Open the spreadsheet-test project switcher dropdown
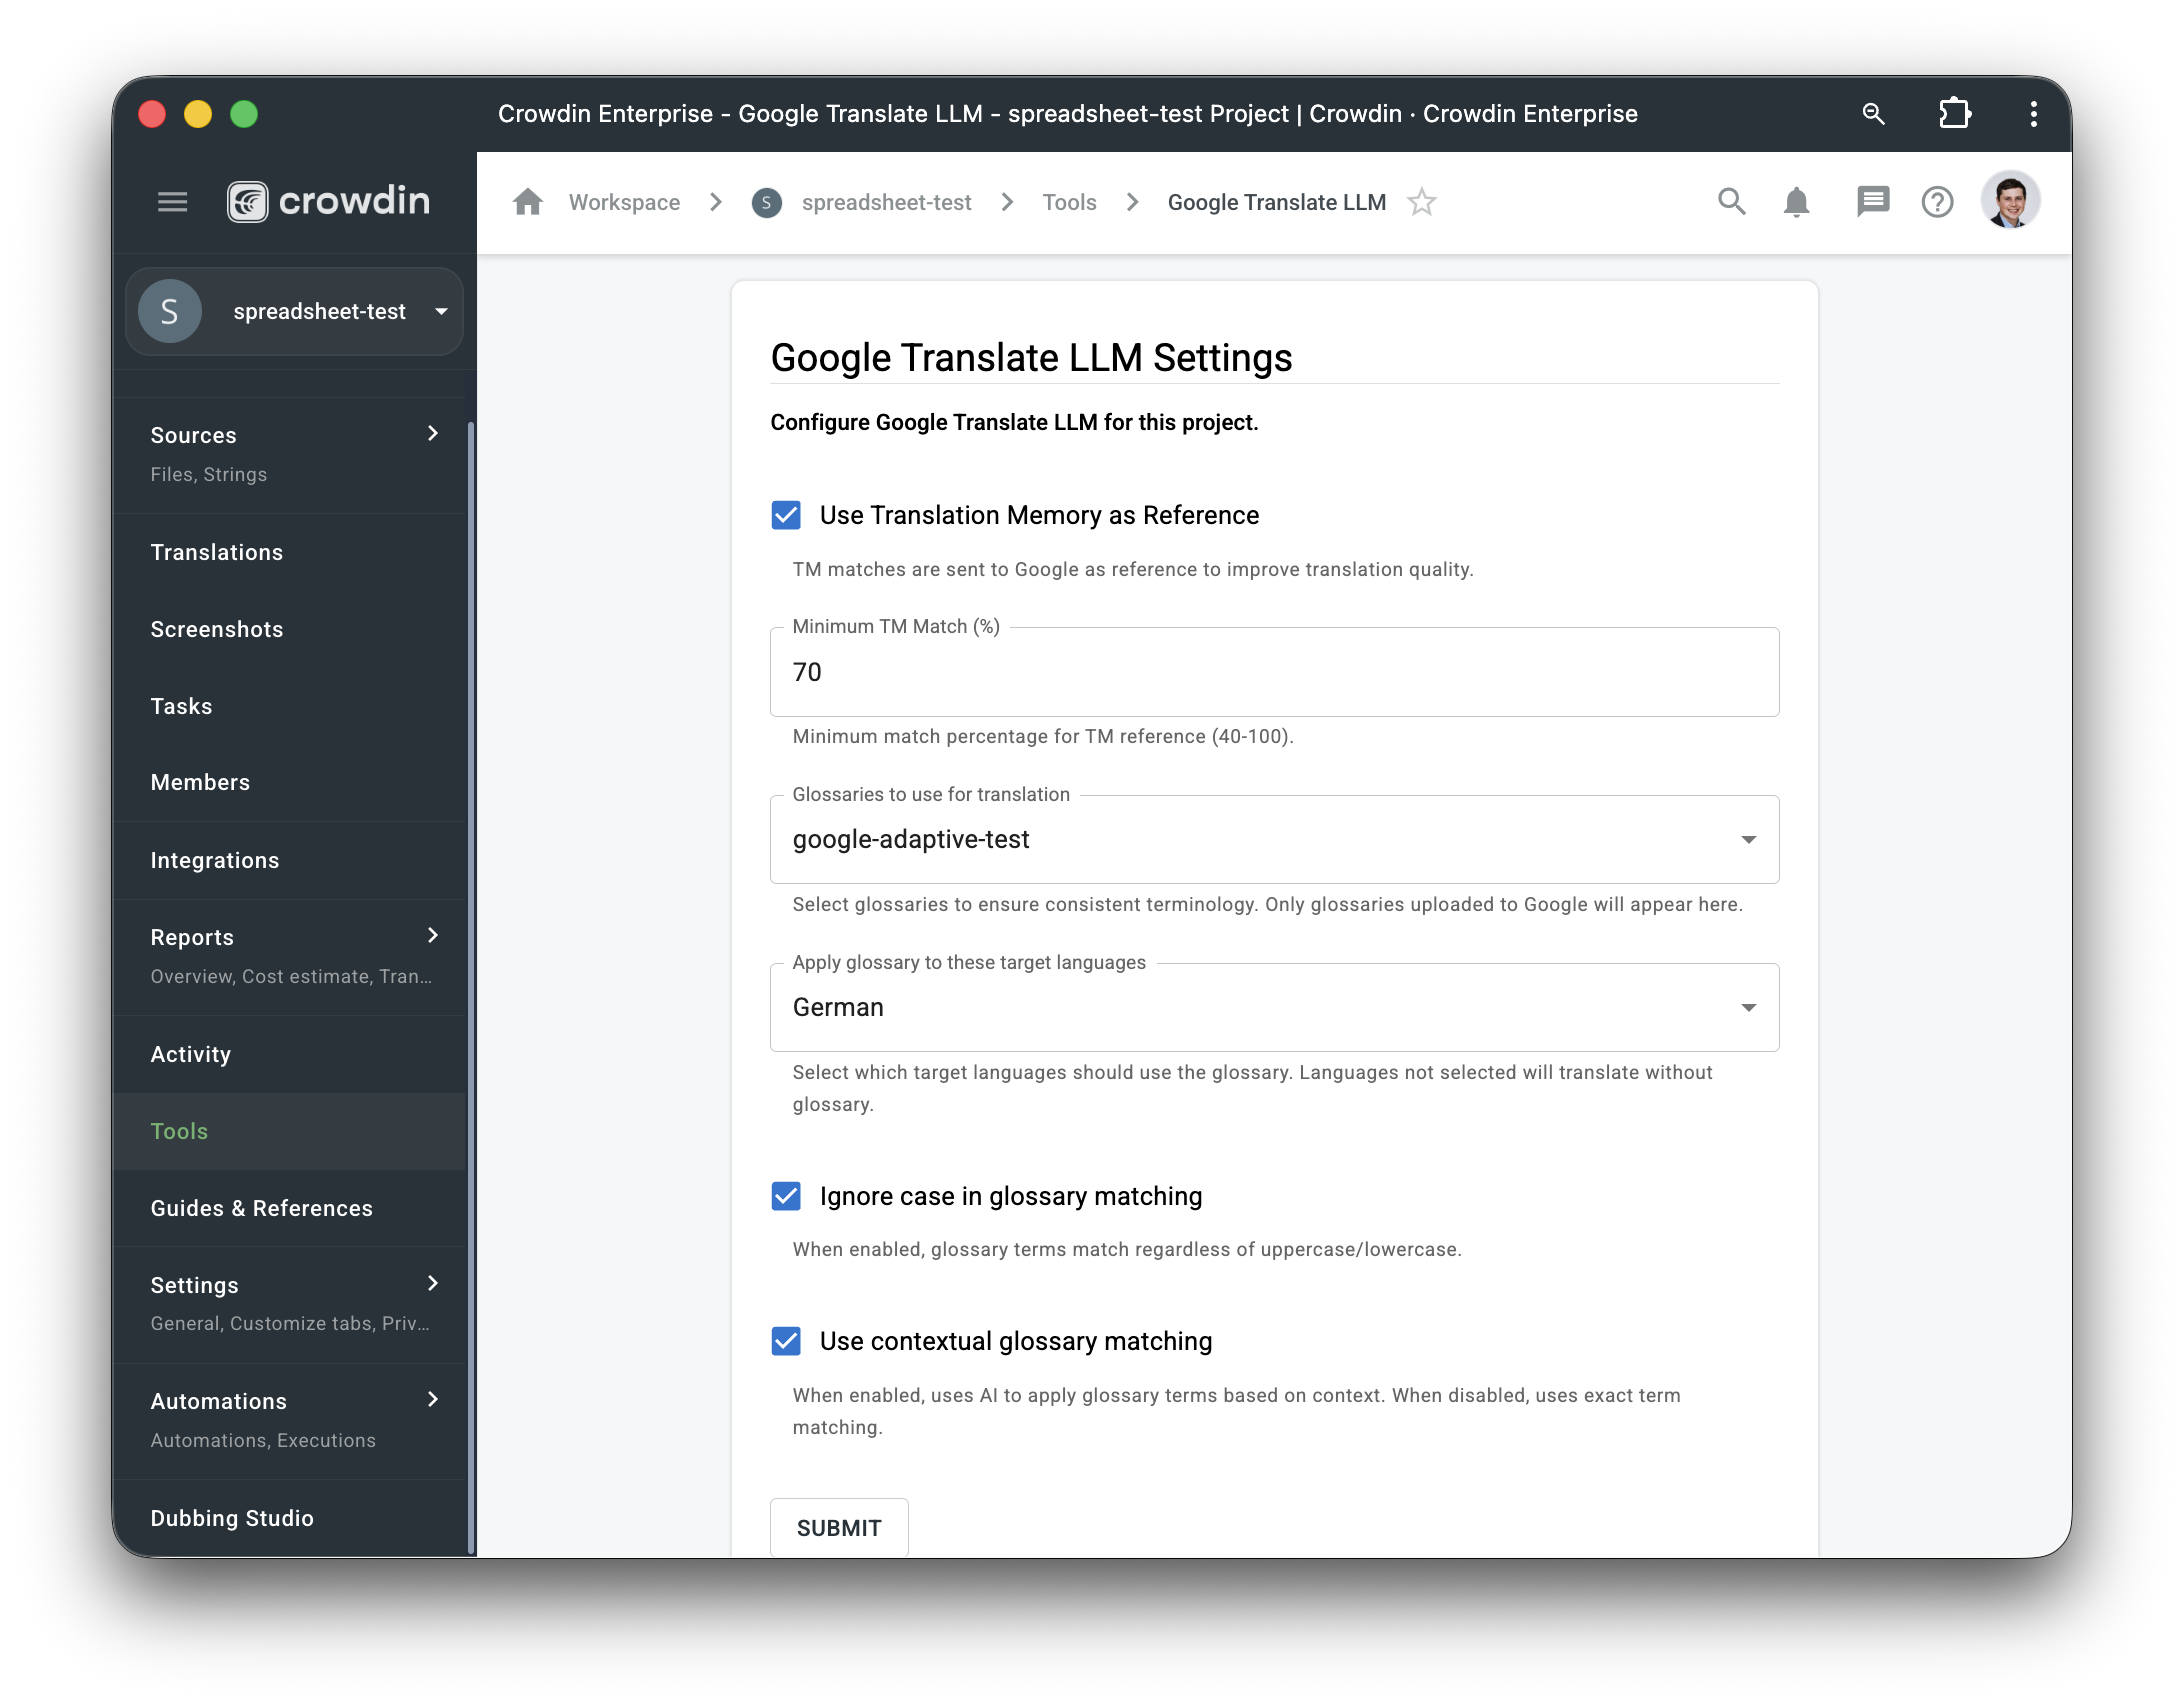Screen dimensions: 2184x1706 (x=294, y=311)
